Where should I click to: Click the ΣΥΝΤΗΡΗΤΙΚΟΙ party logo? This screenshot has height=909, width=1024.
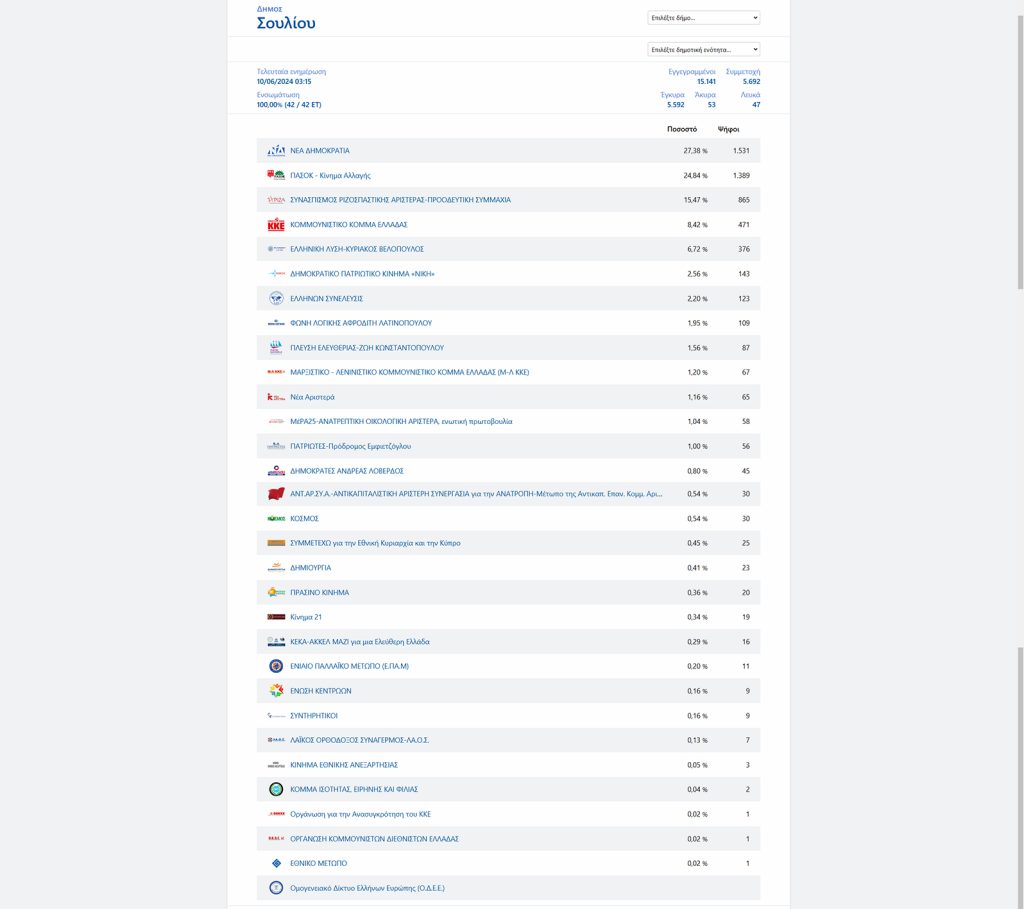tap(276, 716)
